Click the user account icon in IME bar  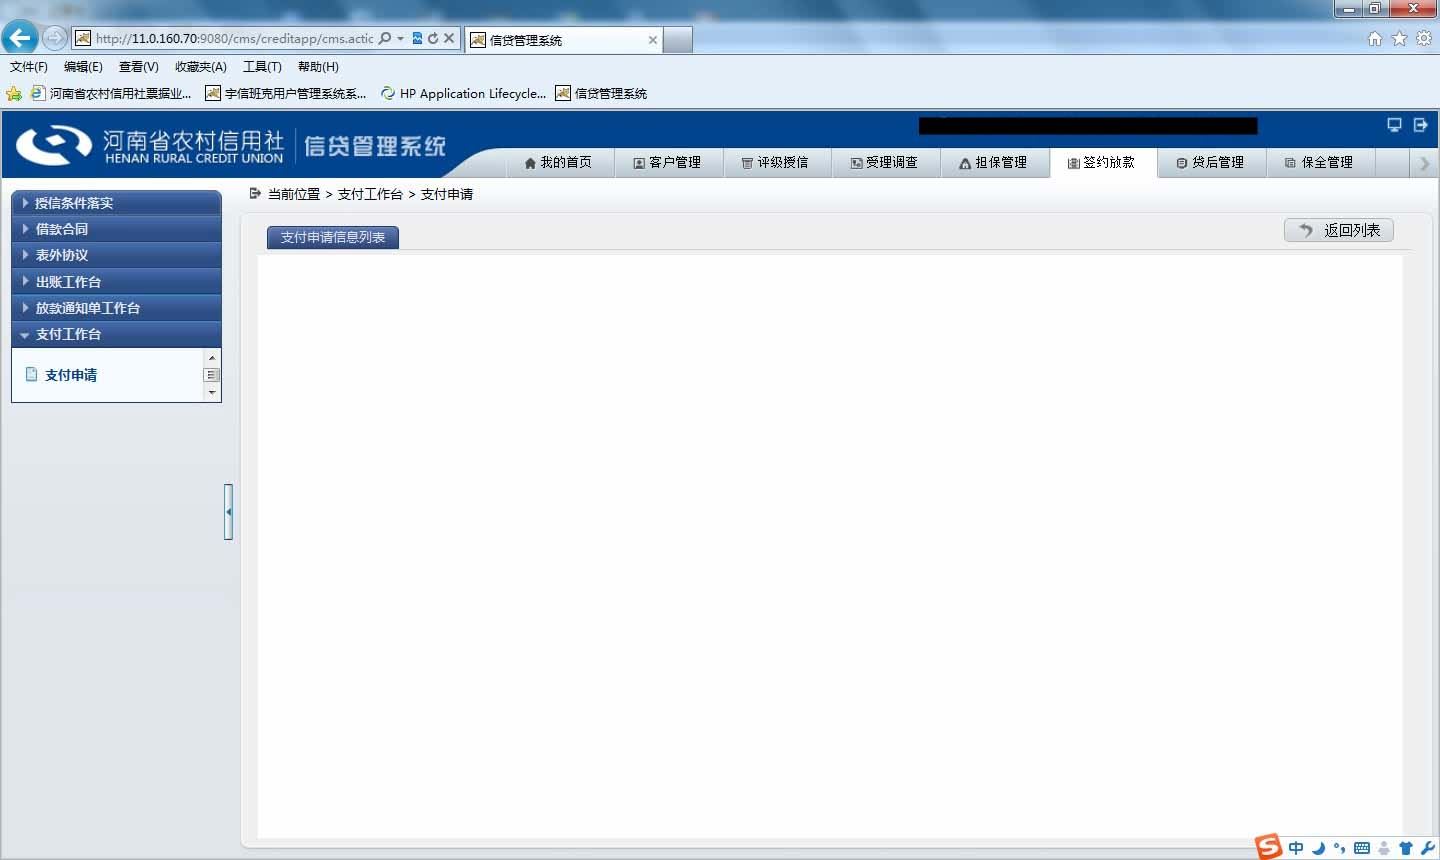[1384, 848]
